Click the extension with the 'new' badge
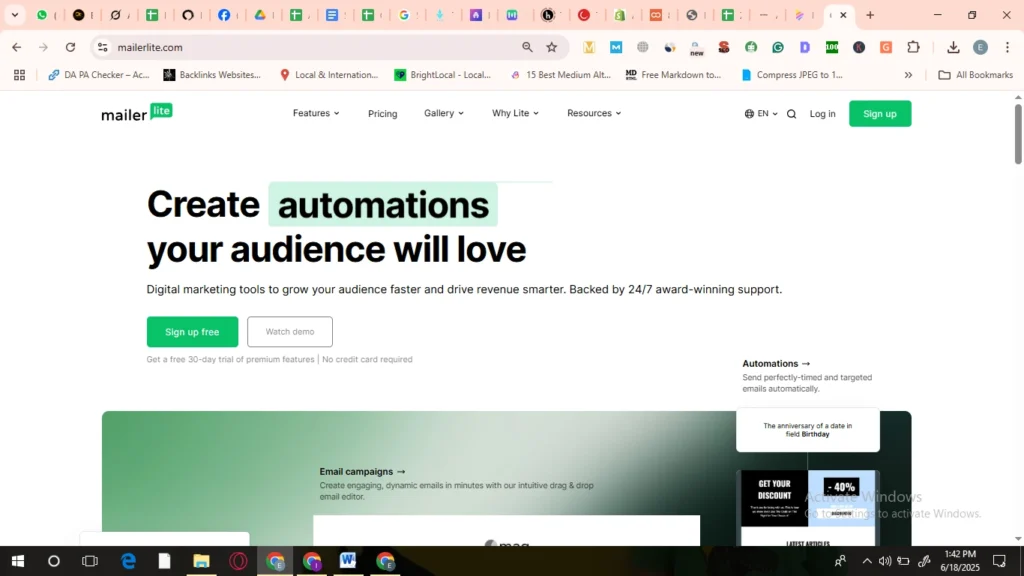This screenshot has height=576, width=1024. coord(696,48)
